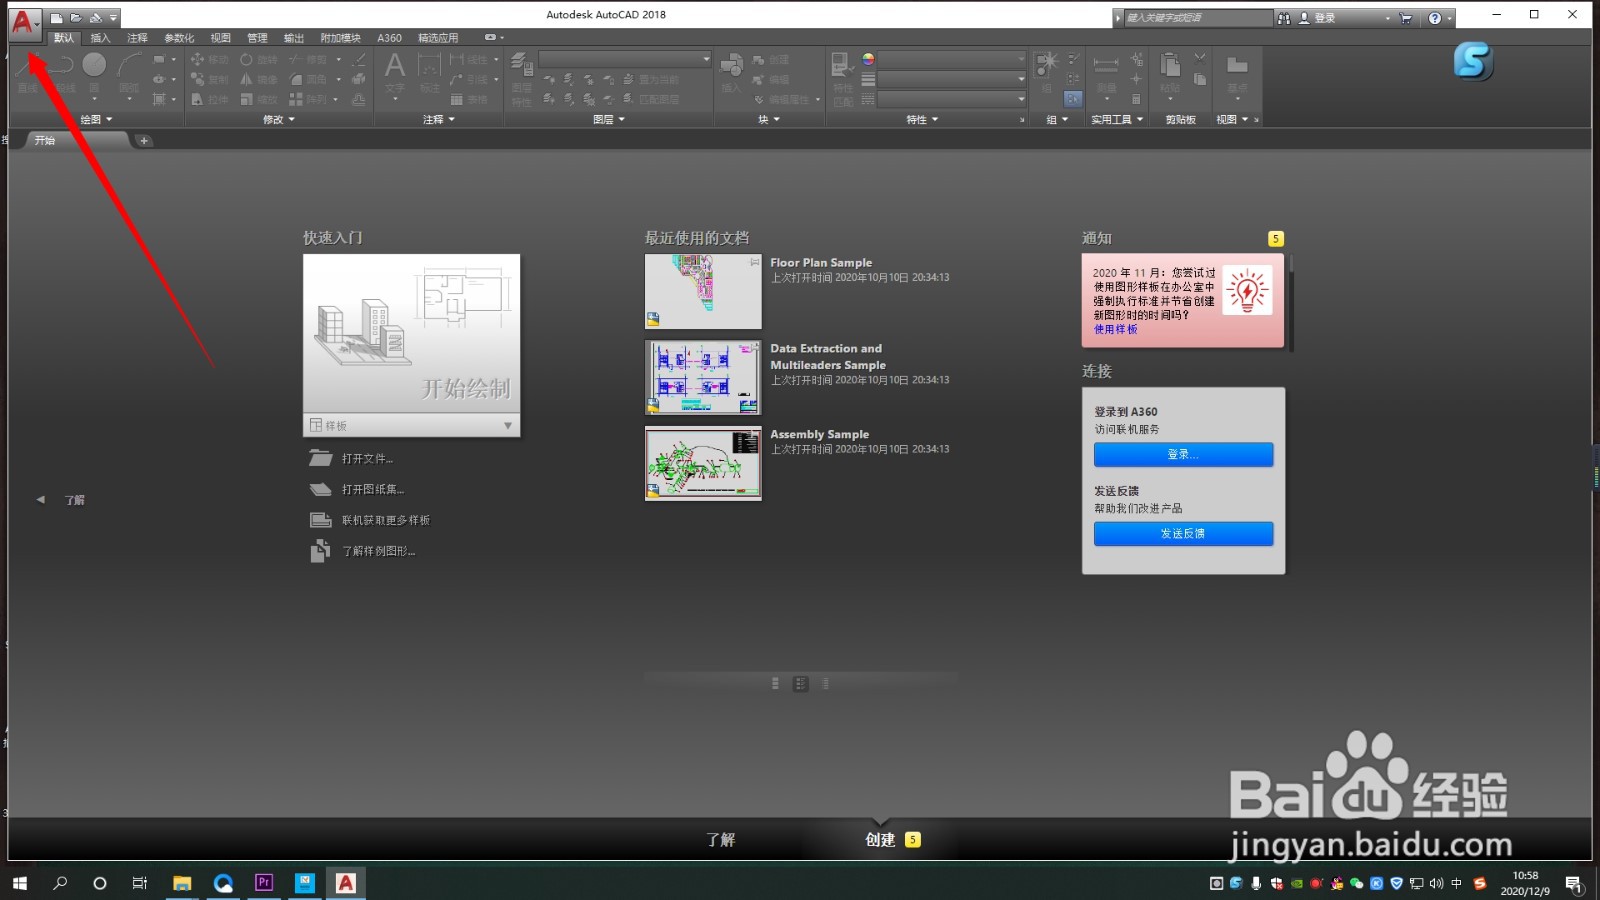
Task: Click the Plot quick-access icon
Action: [x=96, y=18]
